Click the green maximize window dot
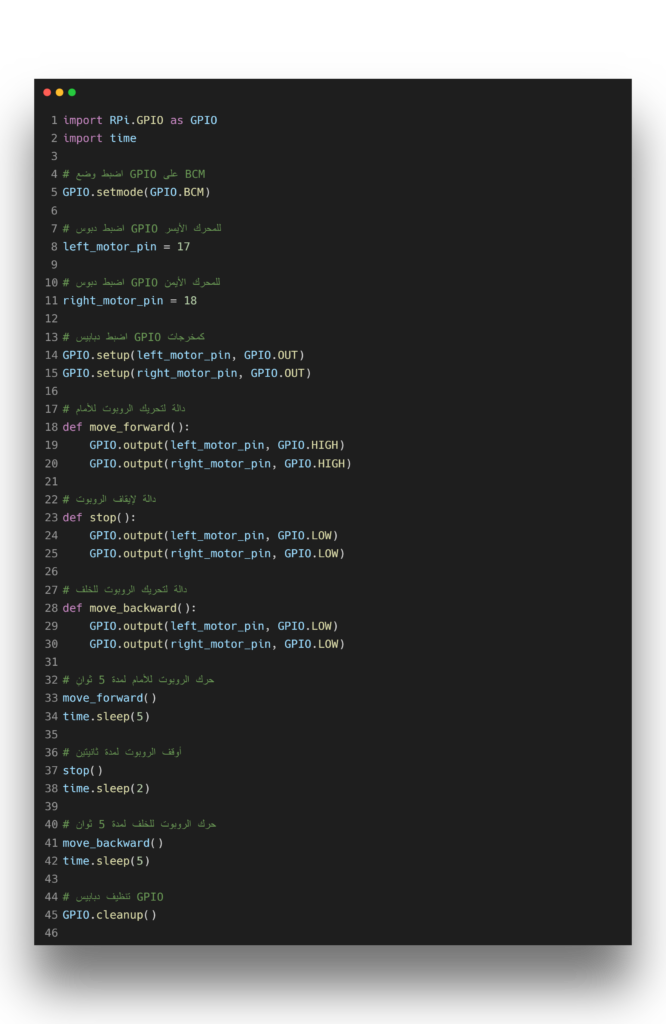666x1024 pixels. point(72,92)
